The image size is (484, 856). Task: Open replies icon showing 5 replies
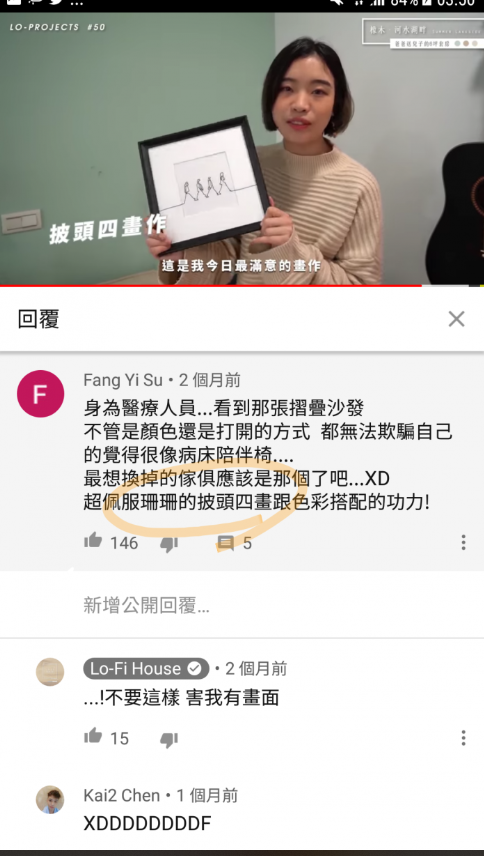(x=225, y=543)
